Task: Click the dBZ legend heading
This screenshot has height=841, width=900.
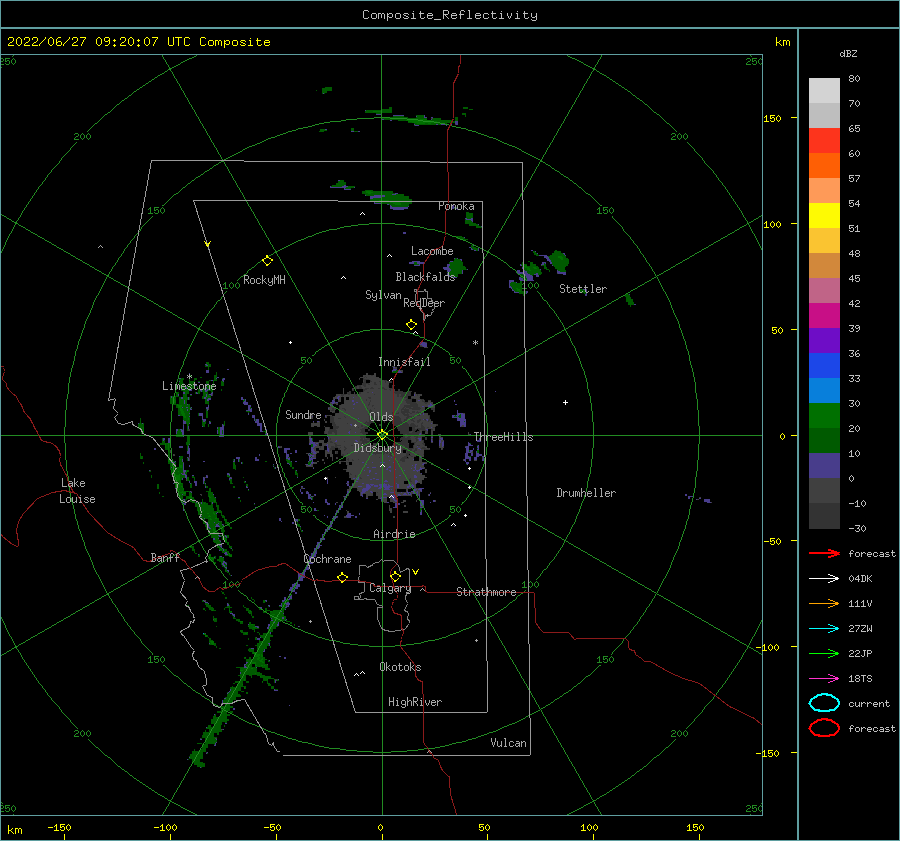Action: (x=848, y=53)
